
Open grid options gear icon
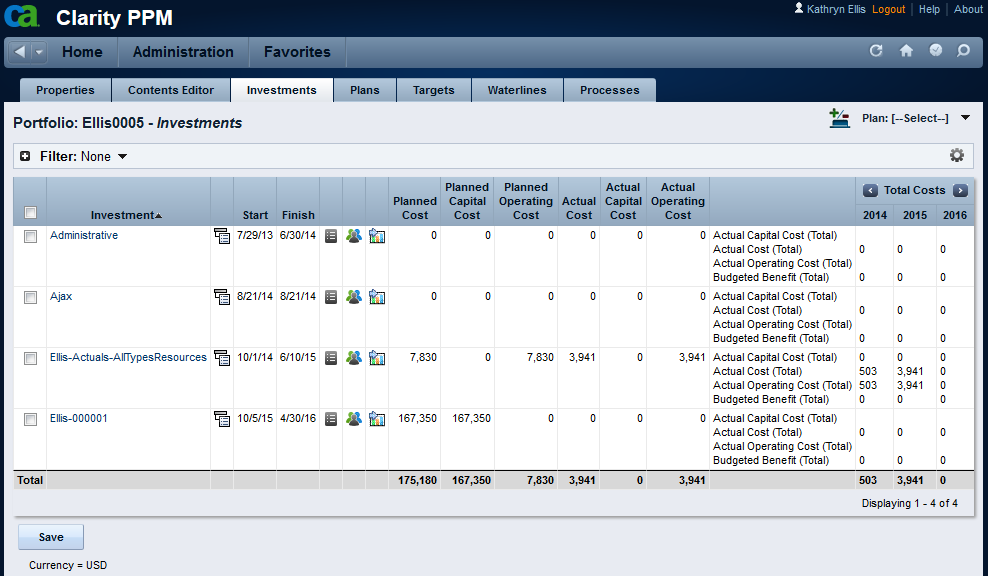(956, 155)
